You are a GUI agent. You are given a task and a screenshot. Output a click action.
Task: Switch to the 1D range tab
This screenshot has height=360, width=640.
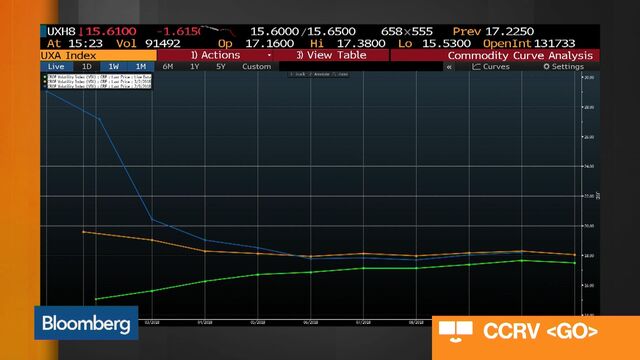point(87,67)
